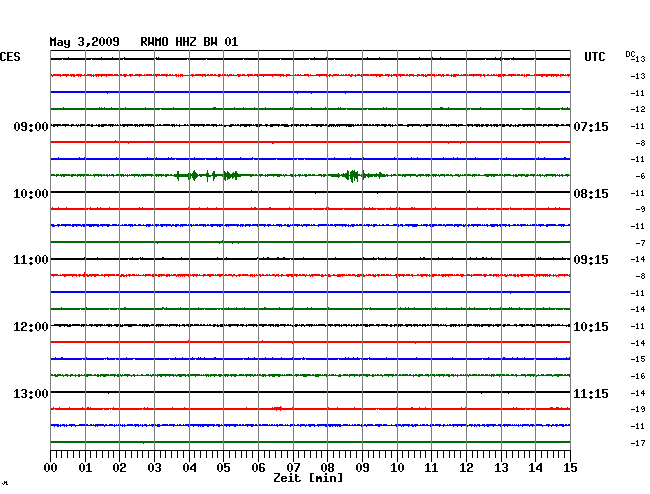Click minute tick label "00"

pyautogui.click(x=51, y=468)
